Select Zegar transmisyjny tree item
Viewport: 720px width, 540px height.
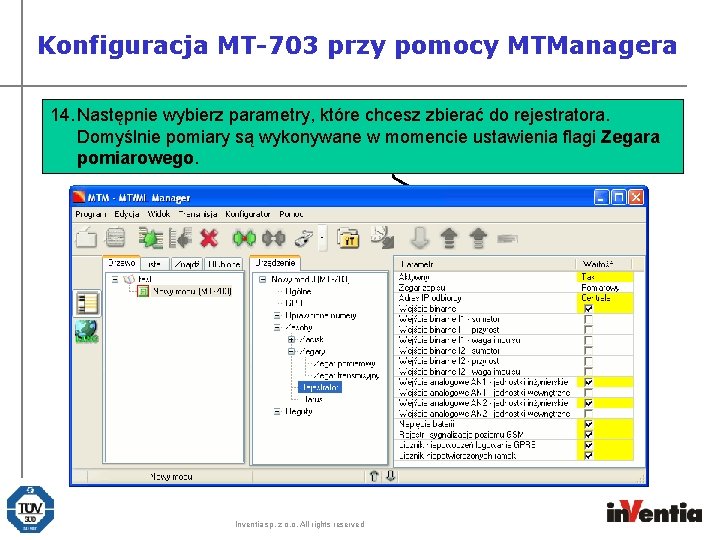(x=347, y=376)
